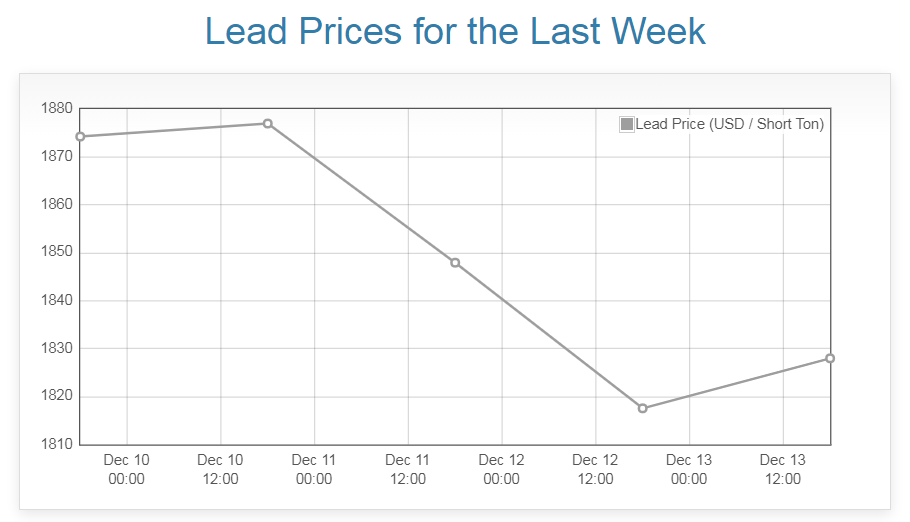Click the lowest data point near 1817
The image size is (910, 522).
642,408
